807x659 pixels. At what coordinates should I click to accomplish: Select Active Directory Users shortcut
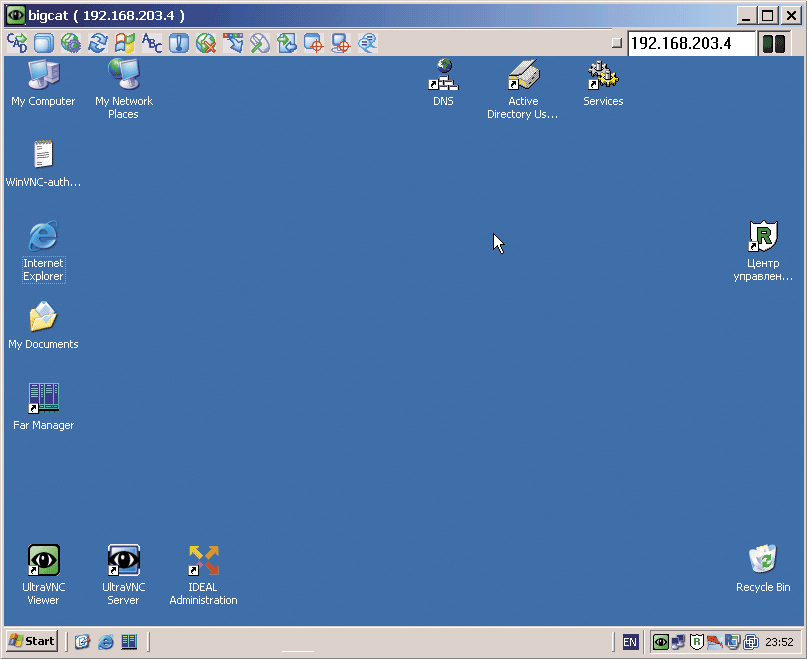[x=523, y=89]
